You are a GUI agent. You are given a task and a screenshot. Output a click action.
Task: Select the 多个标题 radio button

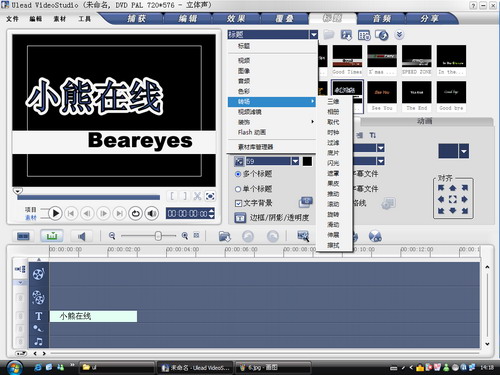(x=238, y=174)
